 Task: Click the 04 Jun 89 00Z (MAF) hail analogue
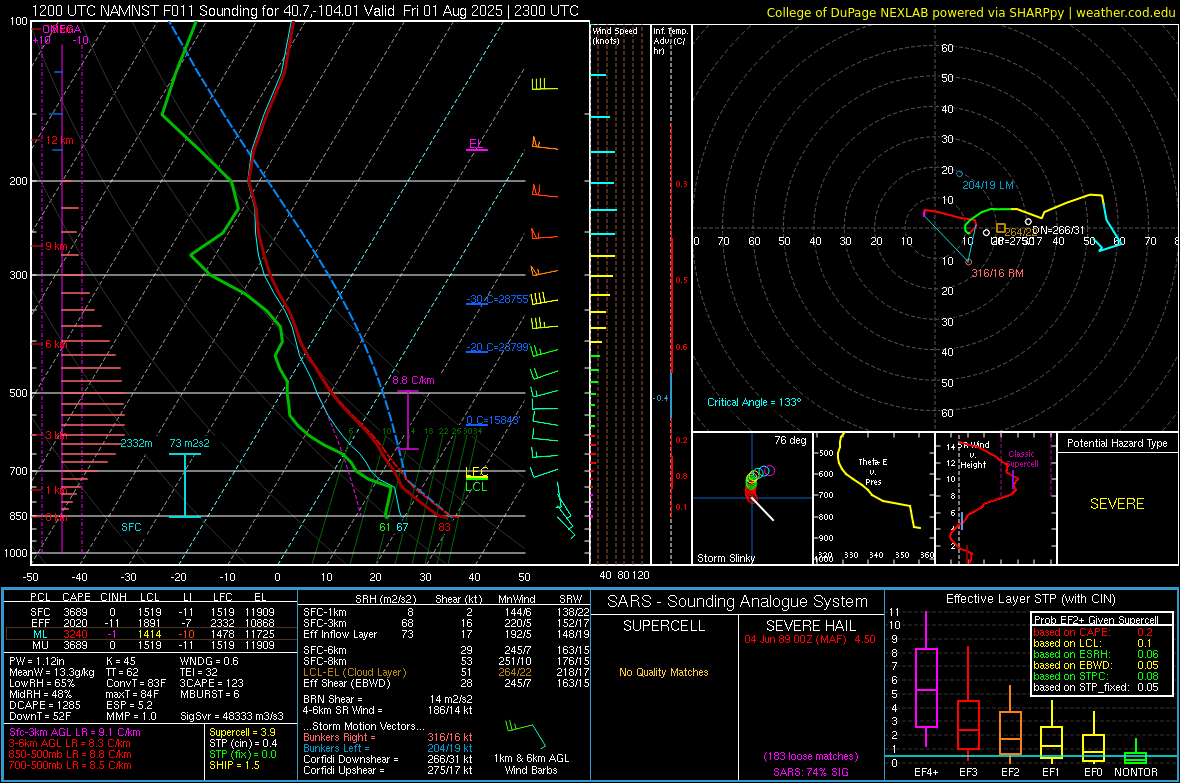[810, 639]
